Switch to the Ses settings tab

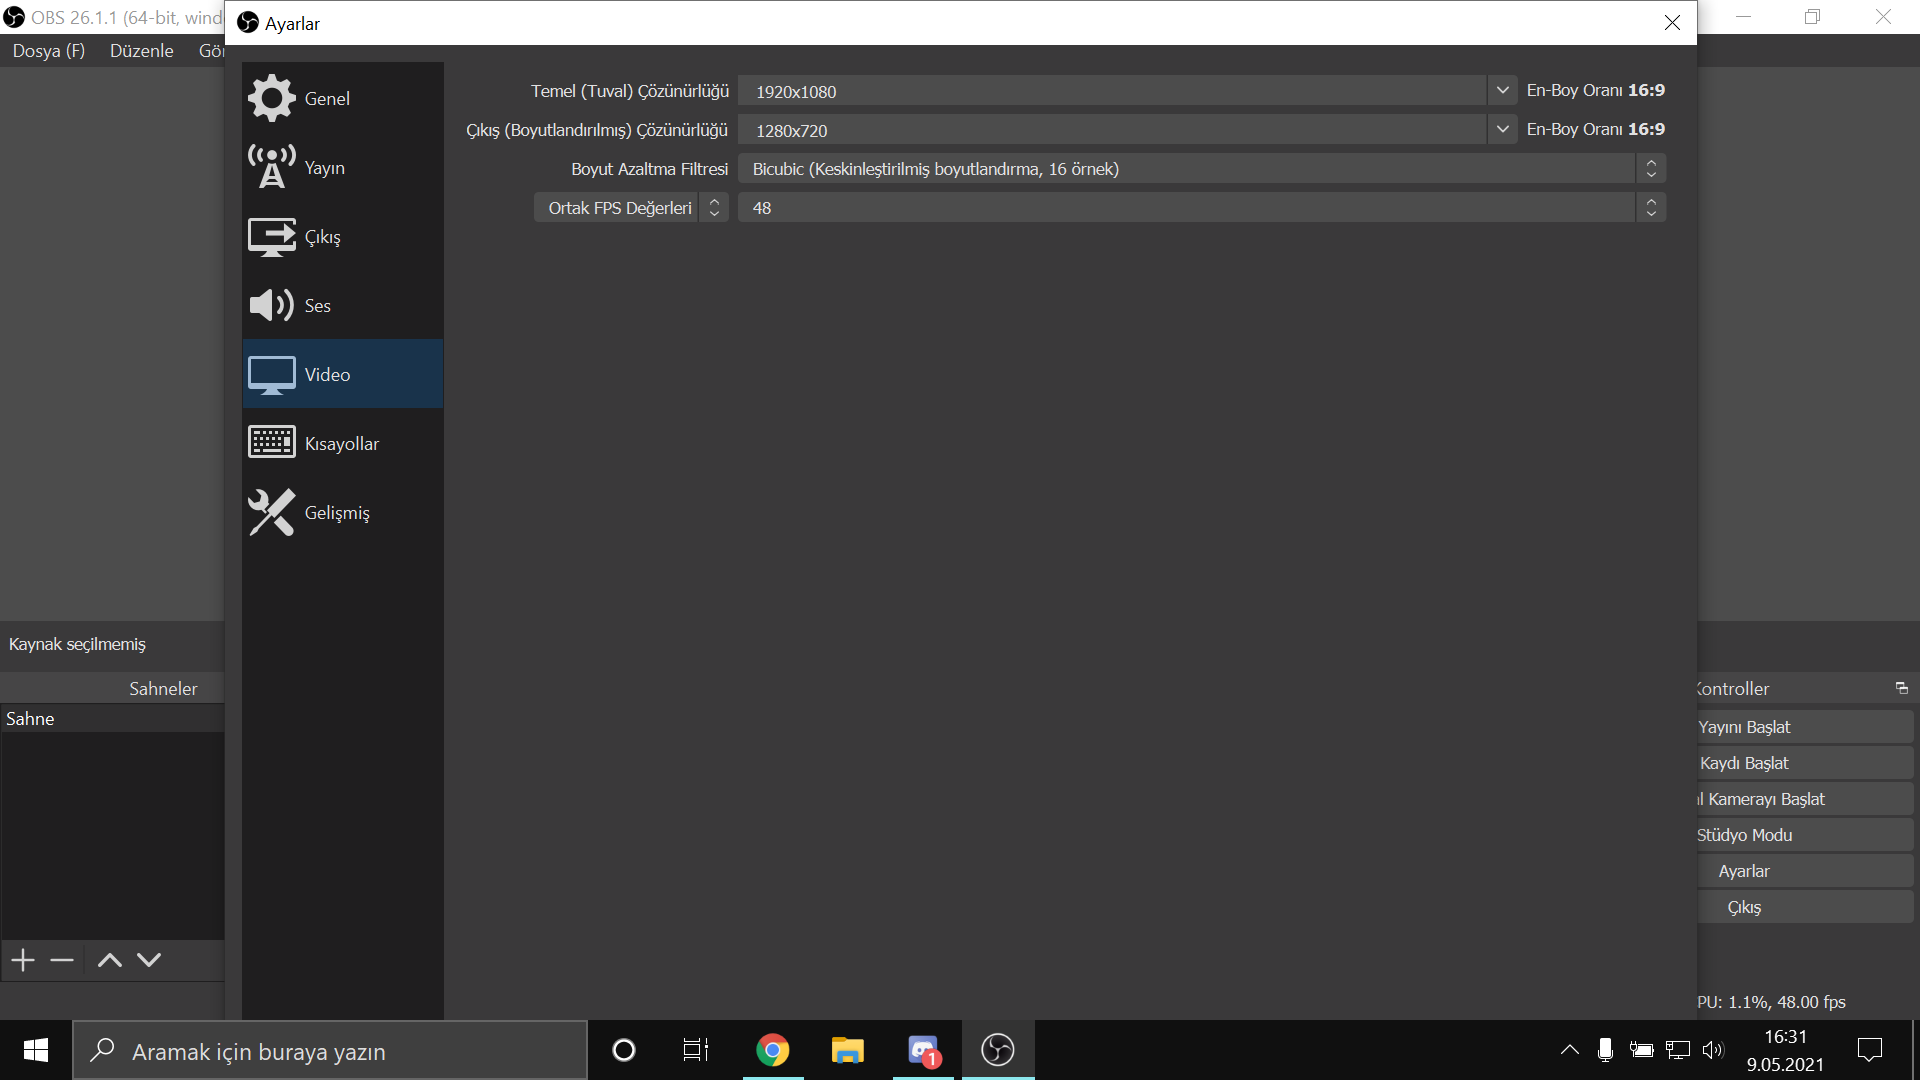click(x=343, y=305)
